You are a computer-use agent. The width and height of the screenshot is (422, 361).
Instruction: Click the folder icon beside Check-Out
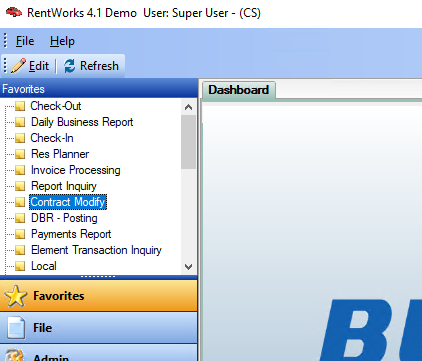20,106
